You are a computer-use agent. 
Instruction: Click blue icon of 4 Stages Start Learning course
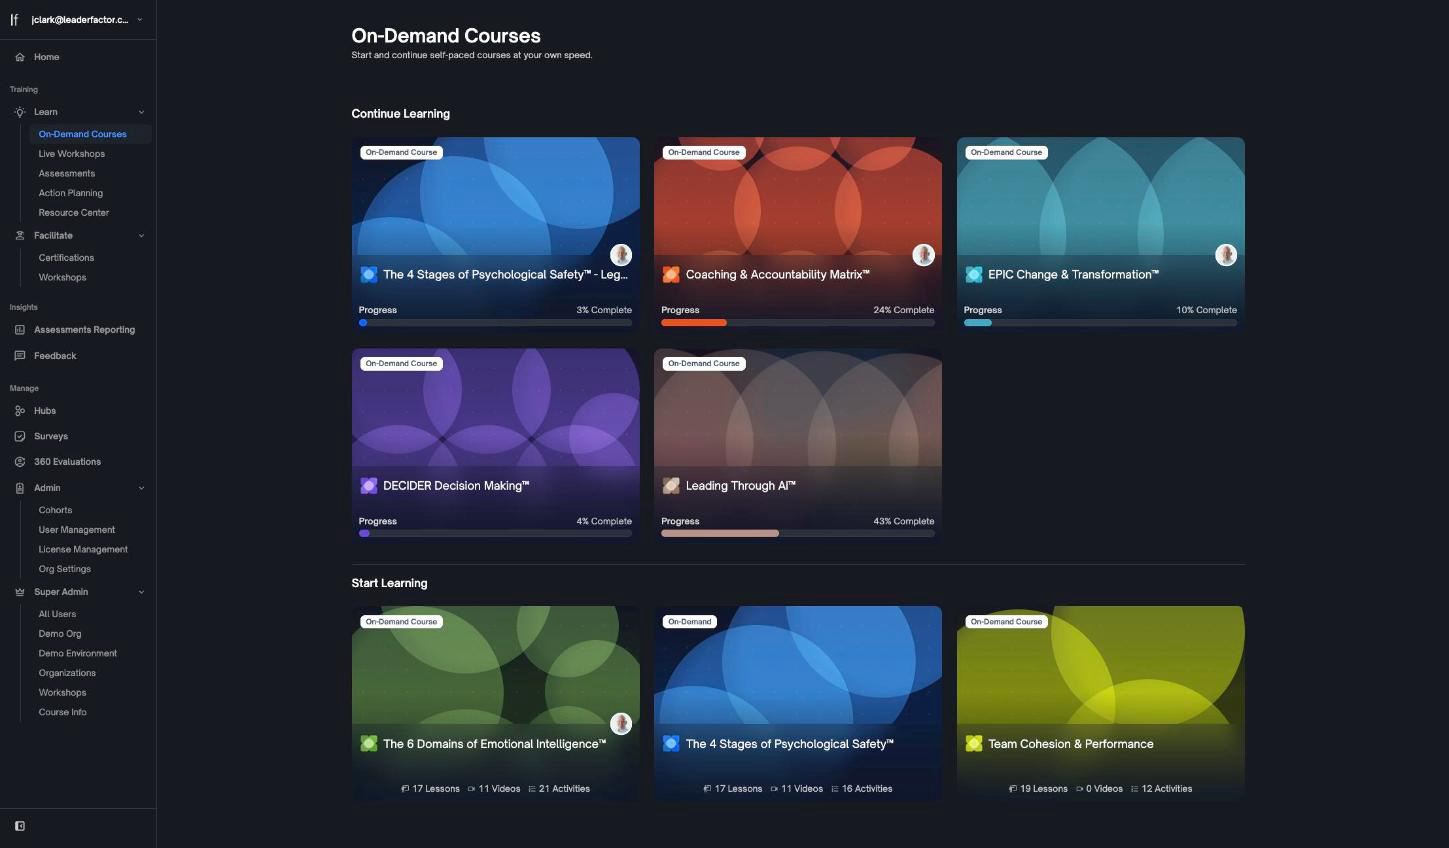pos(671,744)
